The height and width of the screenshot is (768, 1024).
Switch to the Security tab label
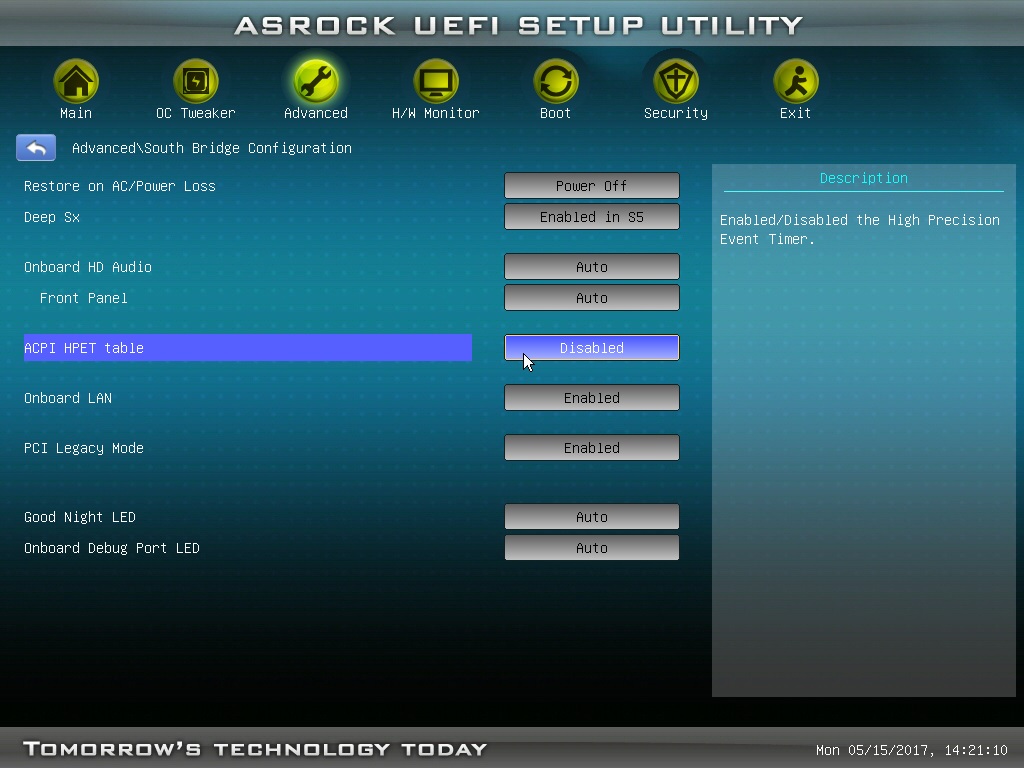coord(676,113)
